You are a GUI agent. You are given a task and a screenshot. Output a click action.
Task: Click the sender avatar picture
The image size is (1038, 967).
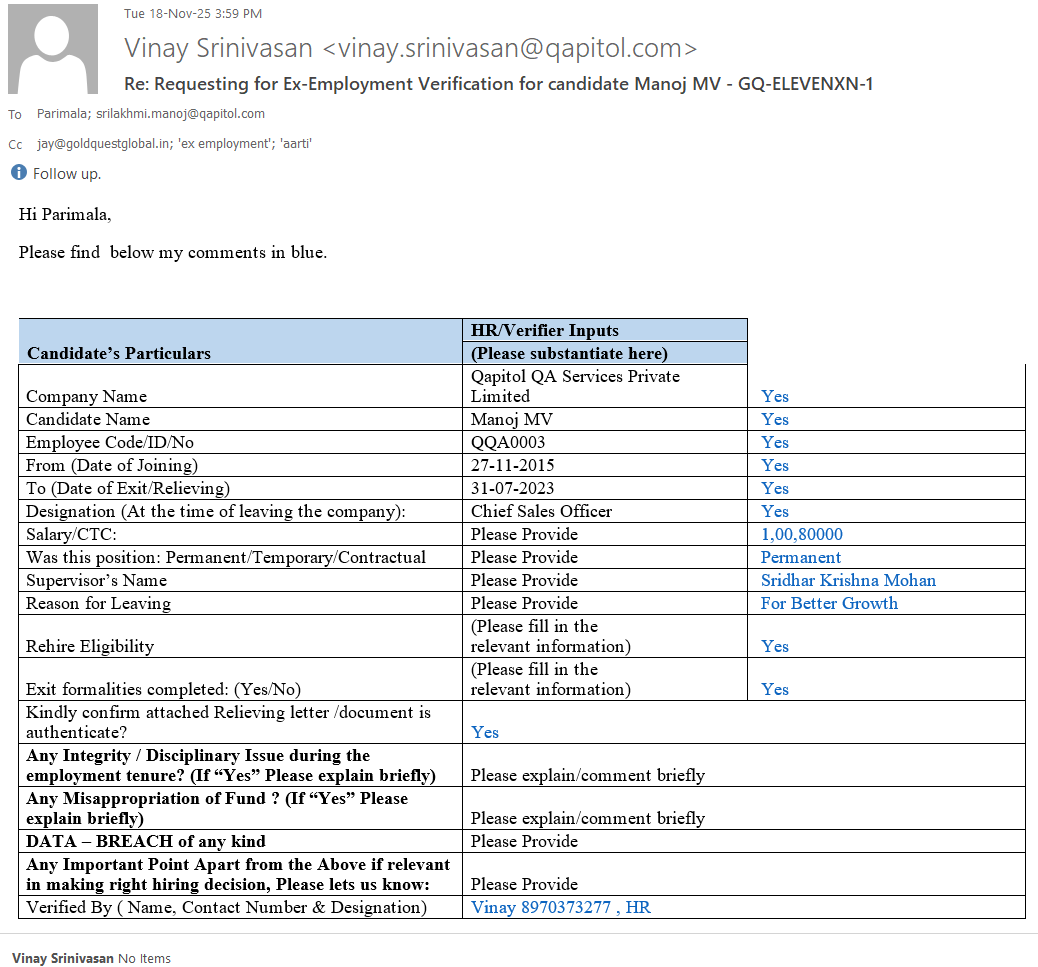pos(53,48)
